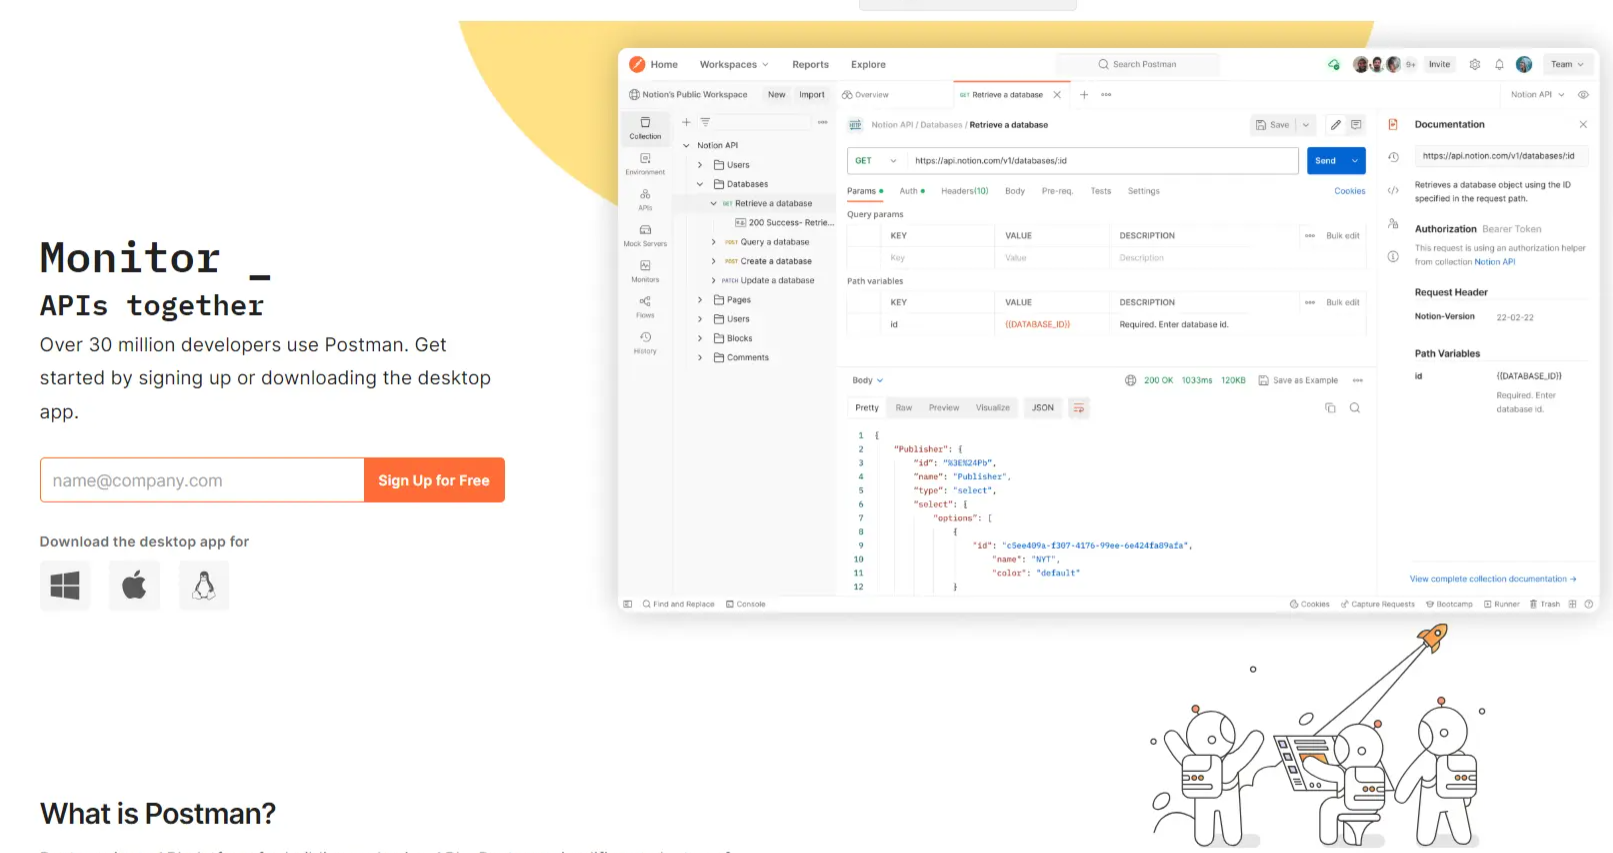This screenshot has width=1613, height=853.
Task: Expand the Pages folder
Action: [x=700, y=300]
